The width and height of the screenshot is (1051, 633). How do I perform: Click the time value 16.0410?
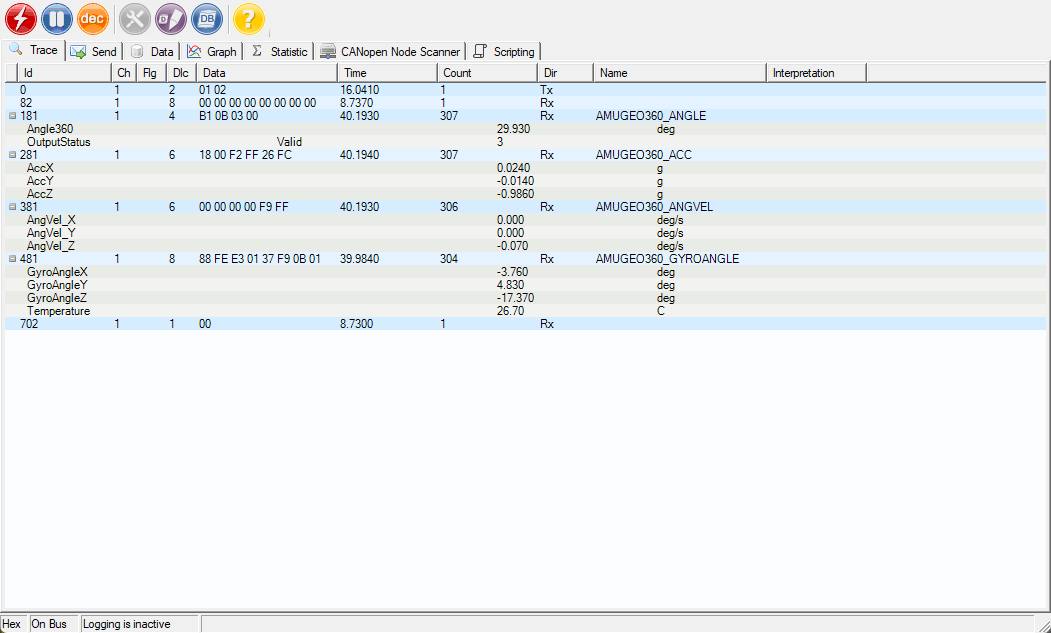tap(359, 90)
